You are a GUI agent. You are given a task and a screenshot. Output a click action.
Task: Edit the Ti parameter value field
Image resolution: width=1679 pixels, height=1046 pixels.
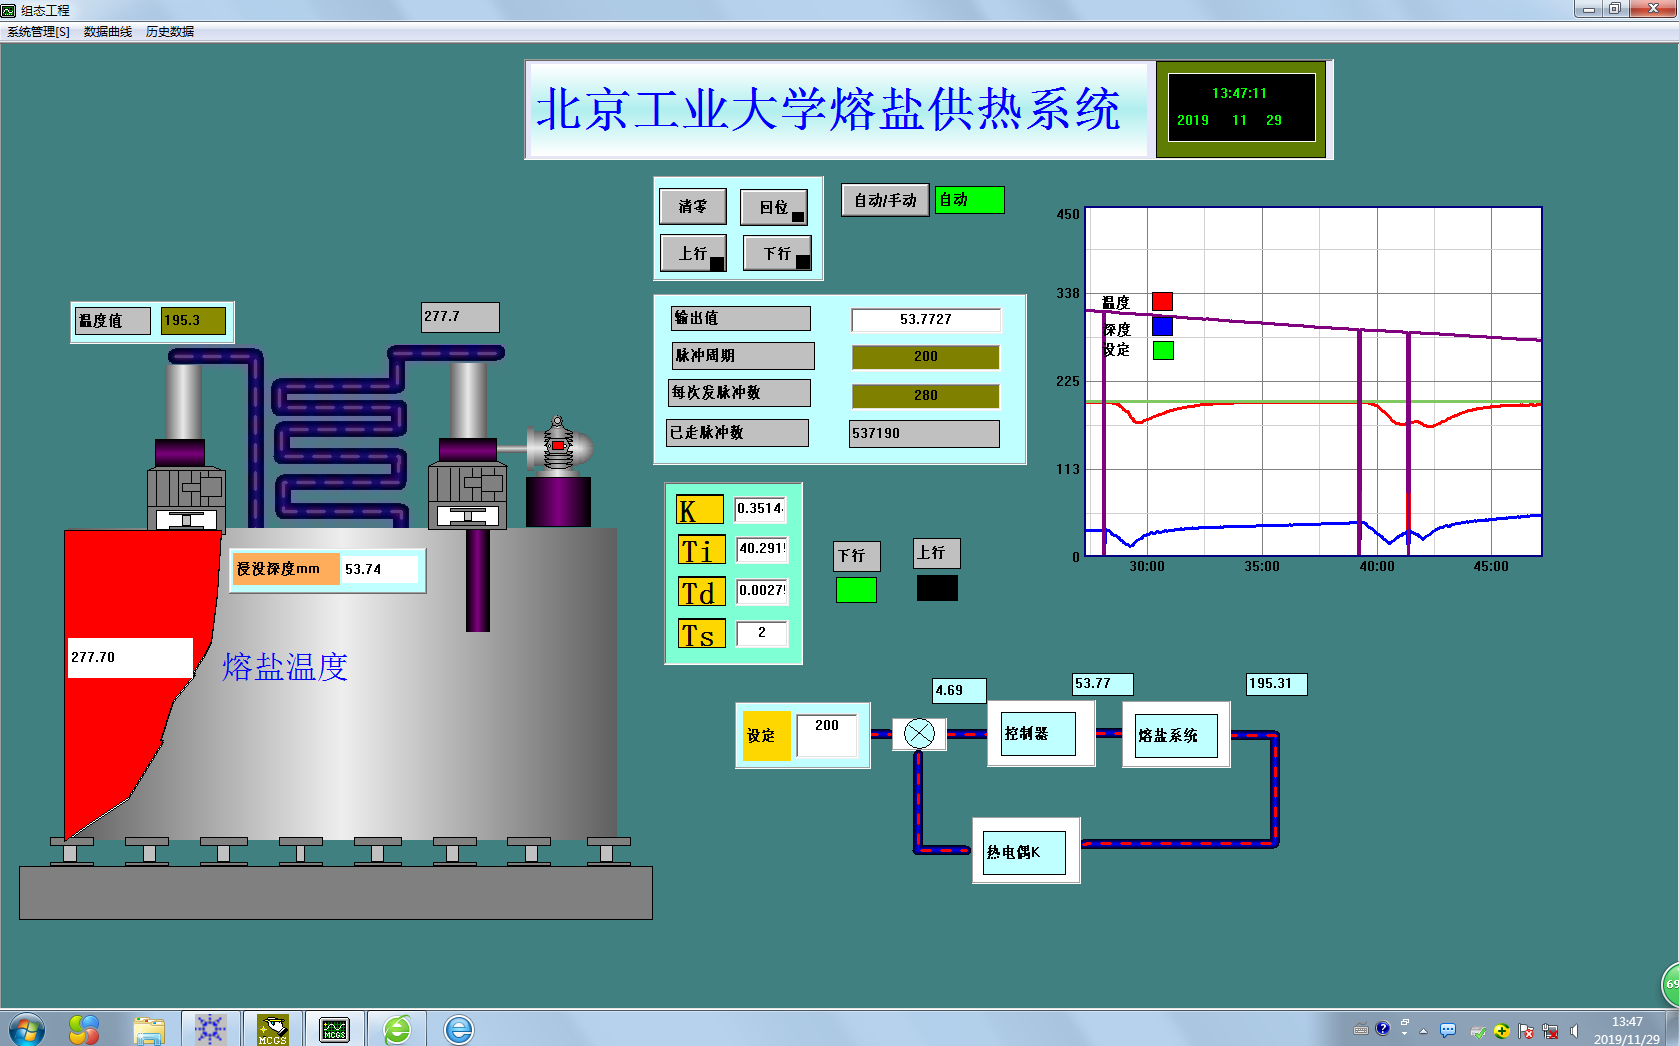(x=762, y=549)
